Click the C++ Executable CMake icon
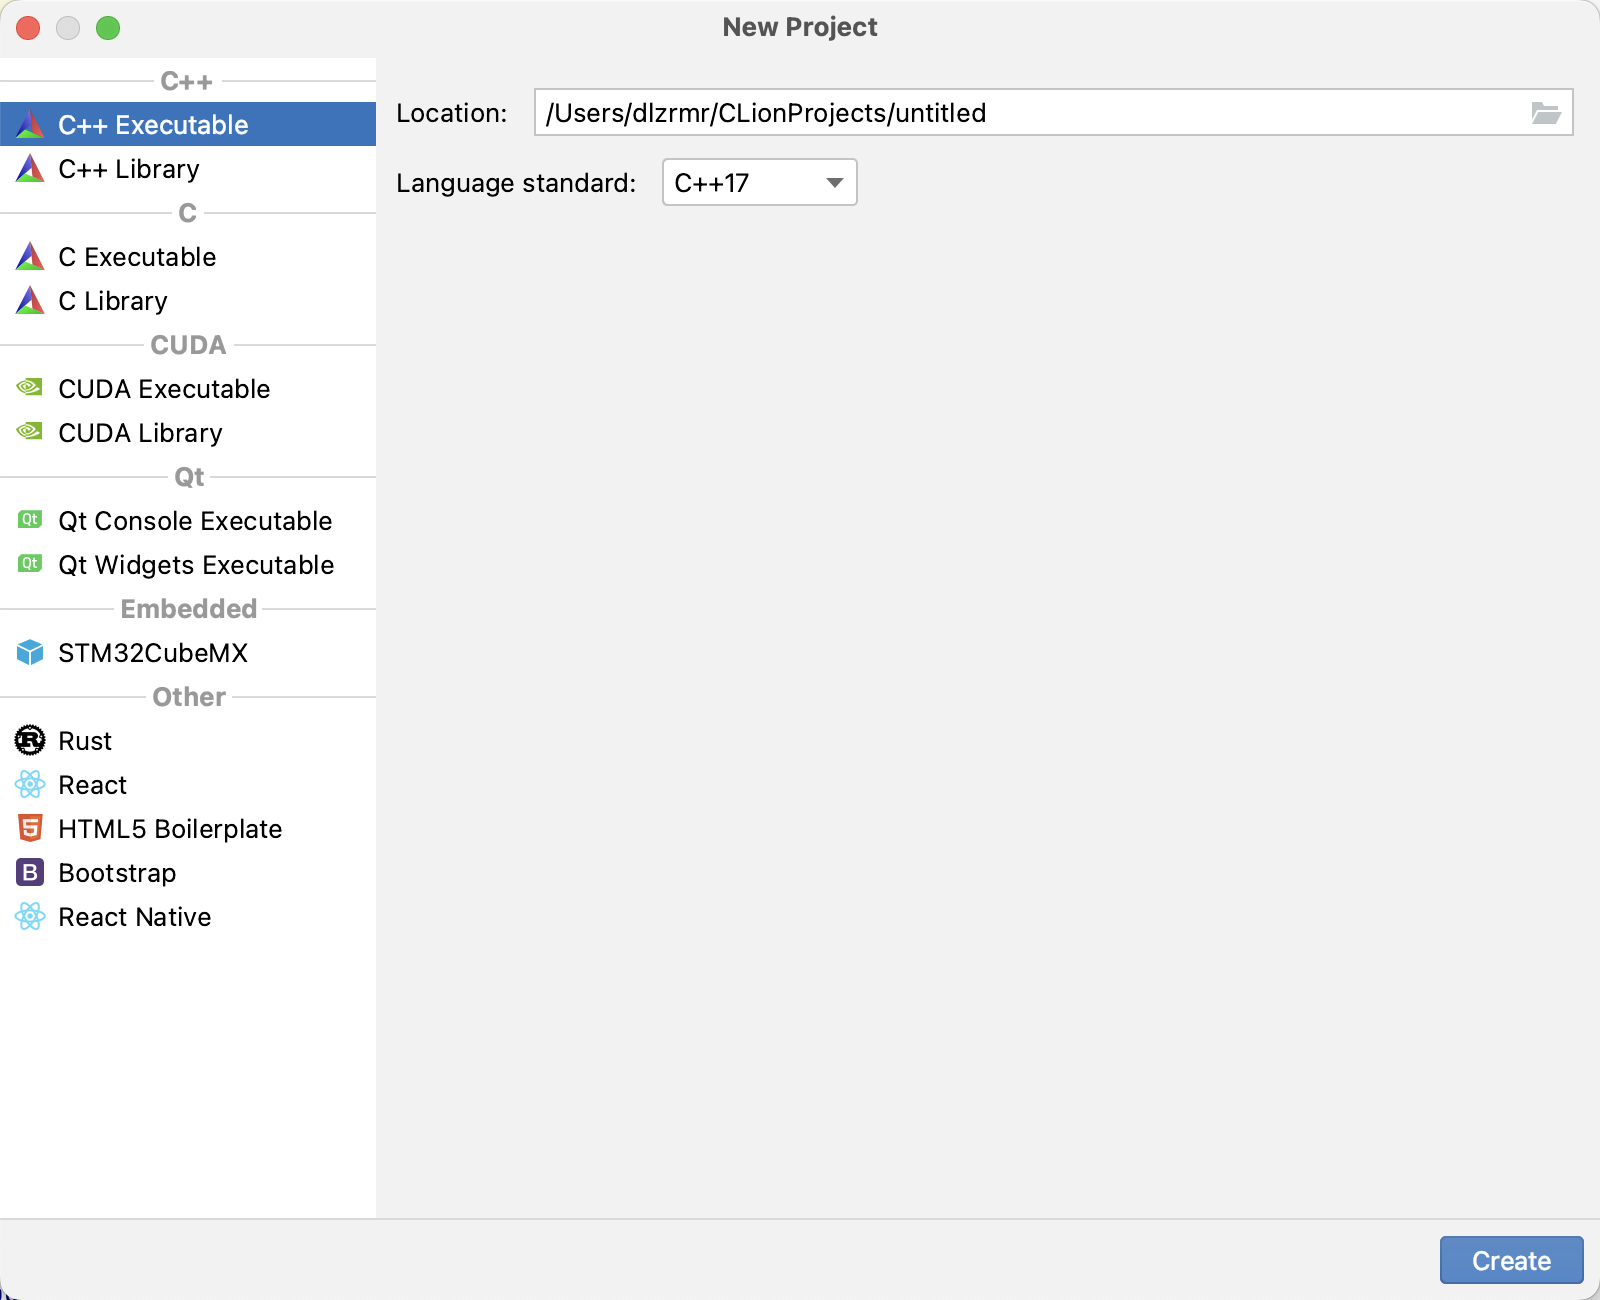Image resolution: width=1600 pixels, height=1300 pixels. [x=30, y=125]
